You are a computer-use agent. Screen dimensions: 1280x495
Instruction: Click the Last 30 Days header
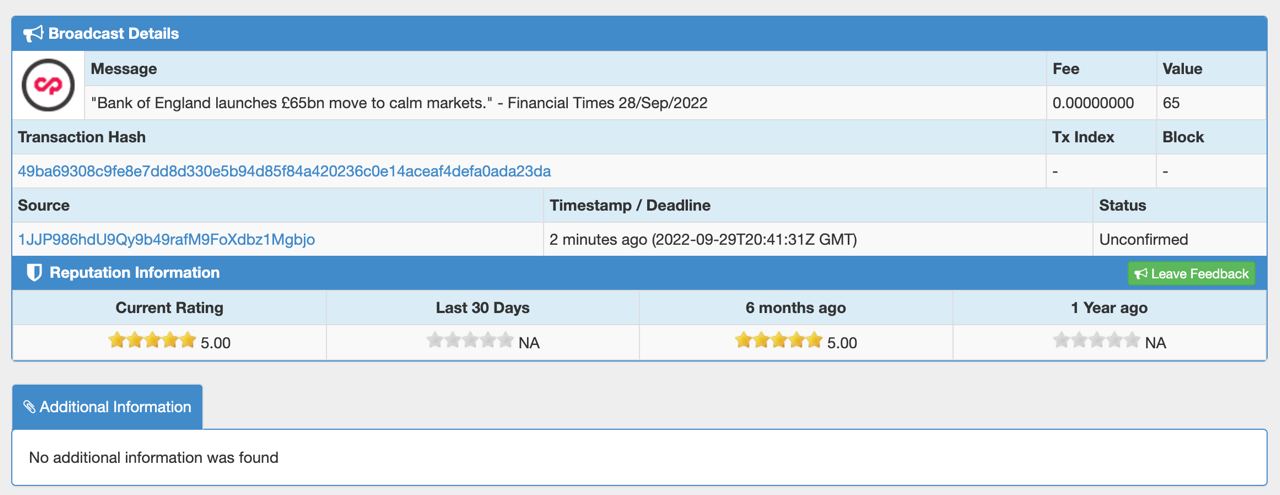coord(483,308)
